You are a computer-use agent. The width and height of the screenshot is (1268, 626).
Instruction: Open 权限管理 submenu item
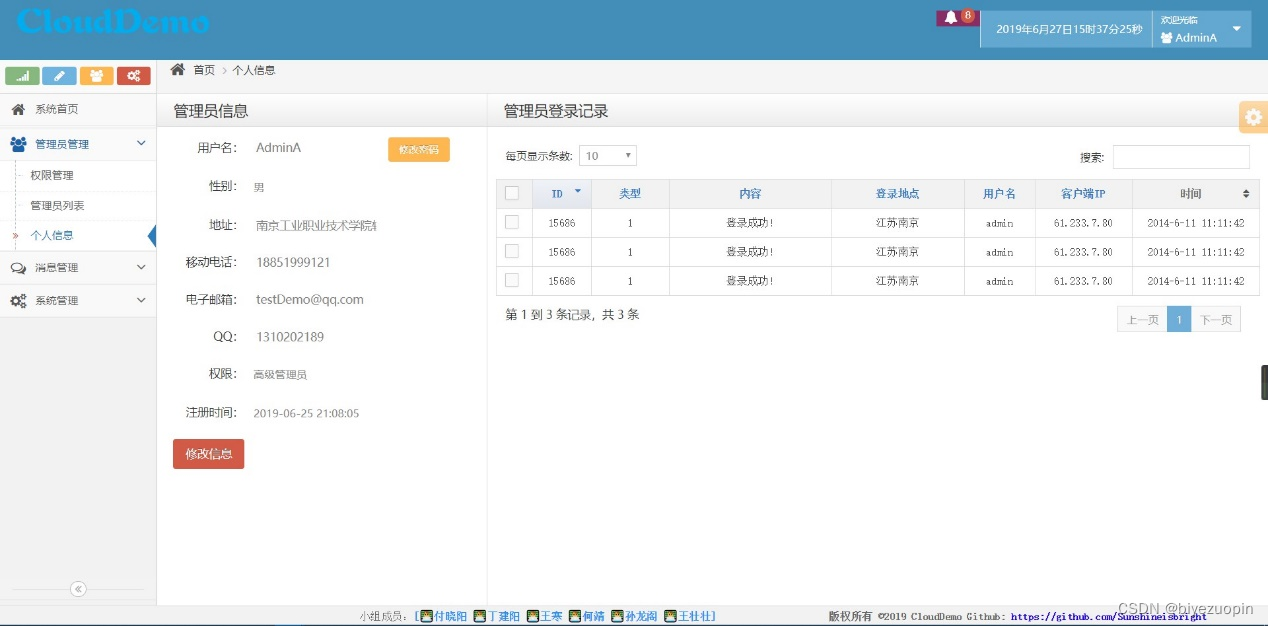pyautogui.click(x=78, y=175)
